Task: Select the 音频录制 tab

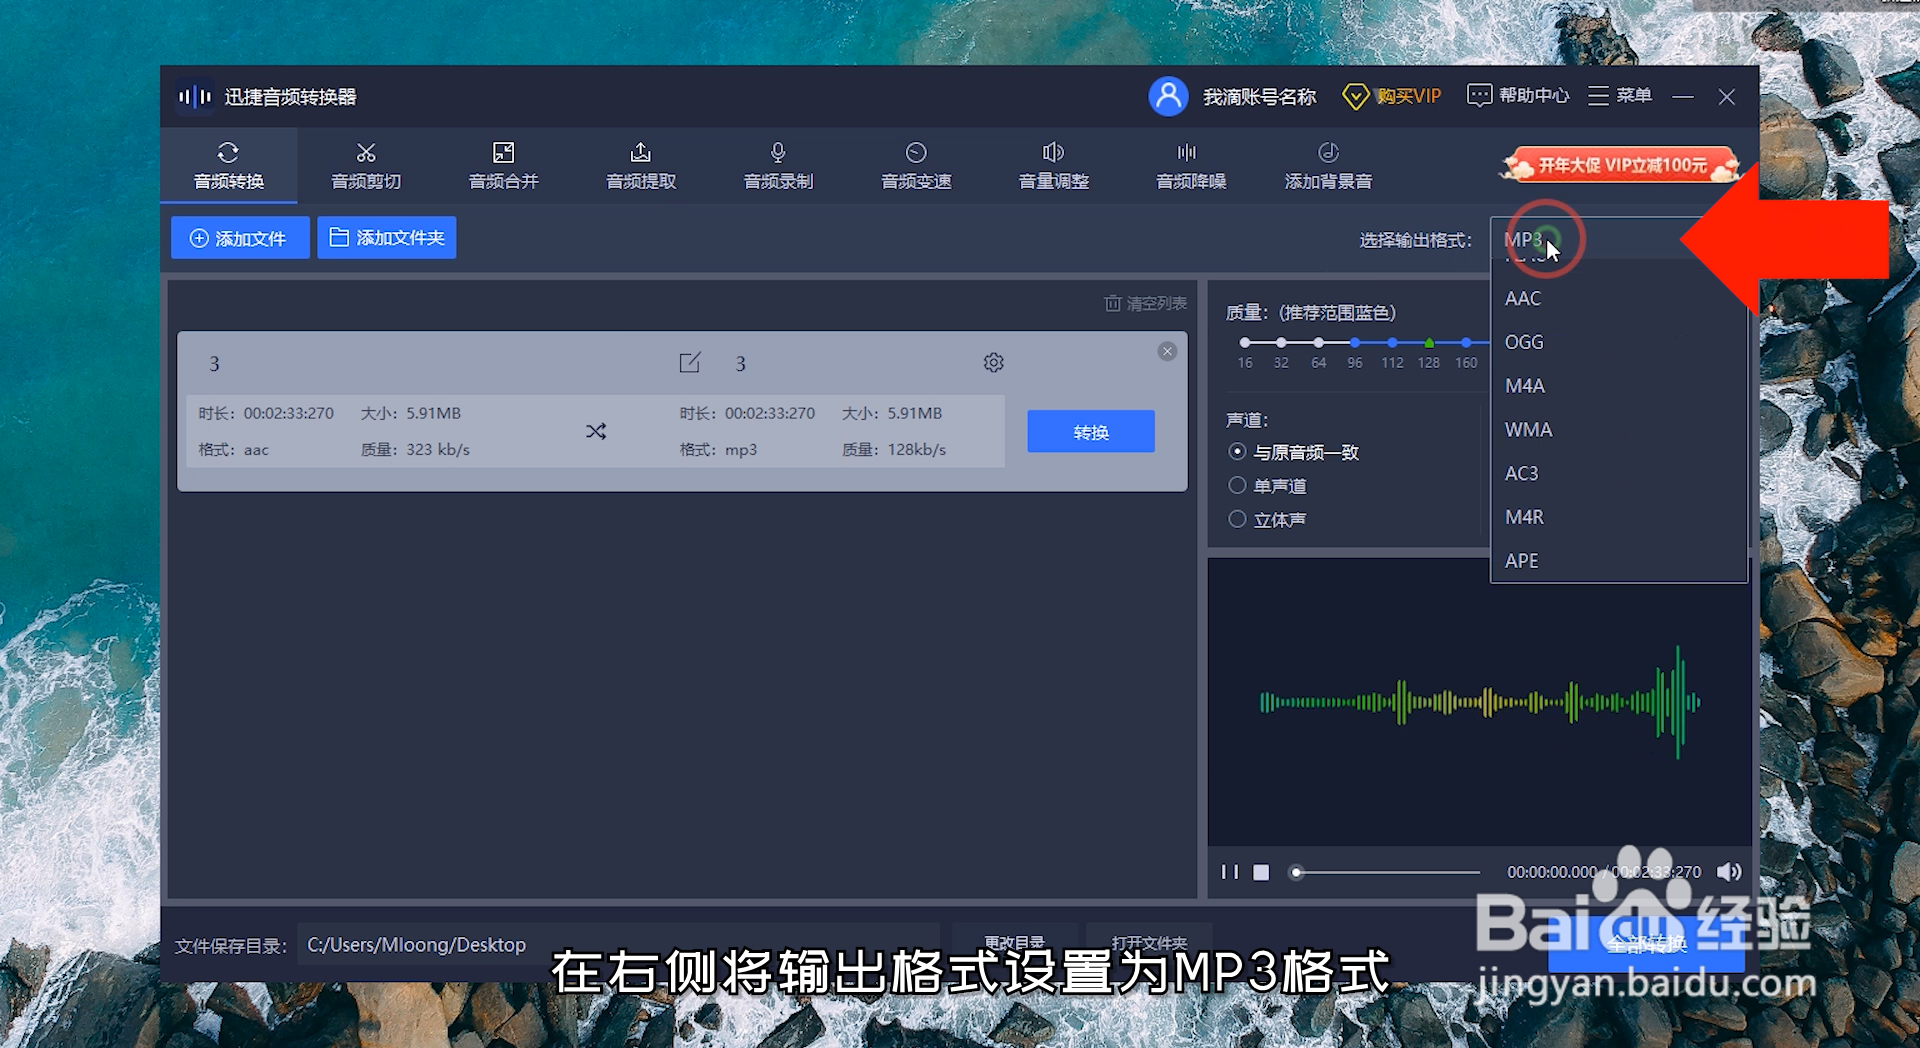Action: 778,166
